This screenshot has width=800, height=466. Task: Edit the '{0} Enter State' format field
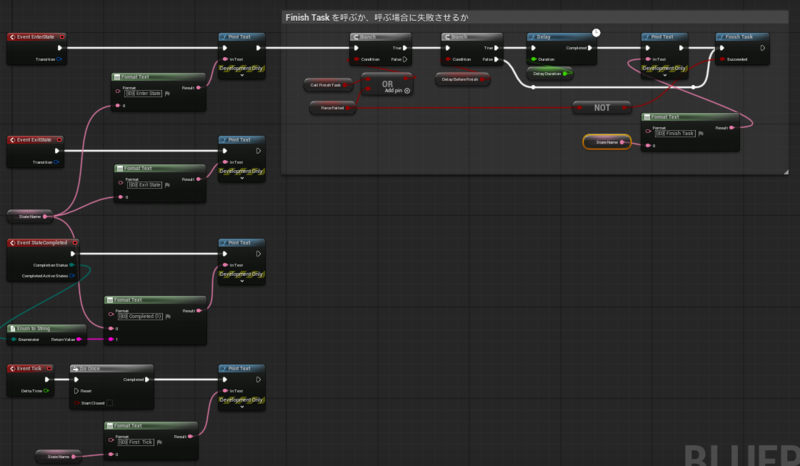point(143,93)
